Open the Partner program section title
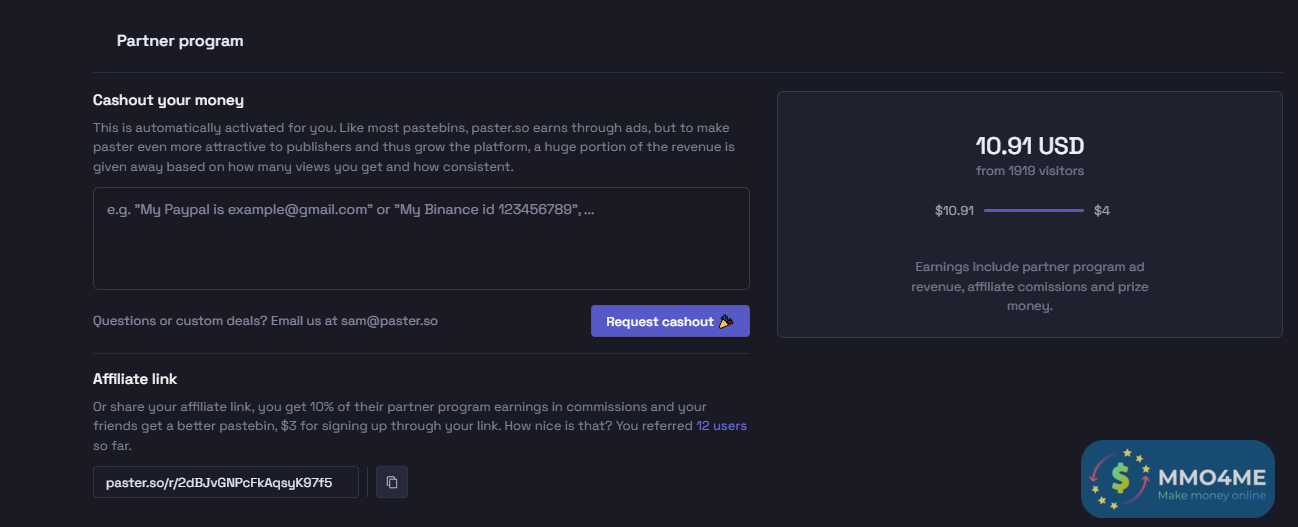This screenshot has height=527, width=1298. coord(180,41)
